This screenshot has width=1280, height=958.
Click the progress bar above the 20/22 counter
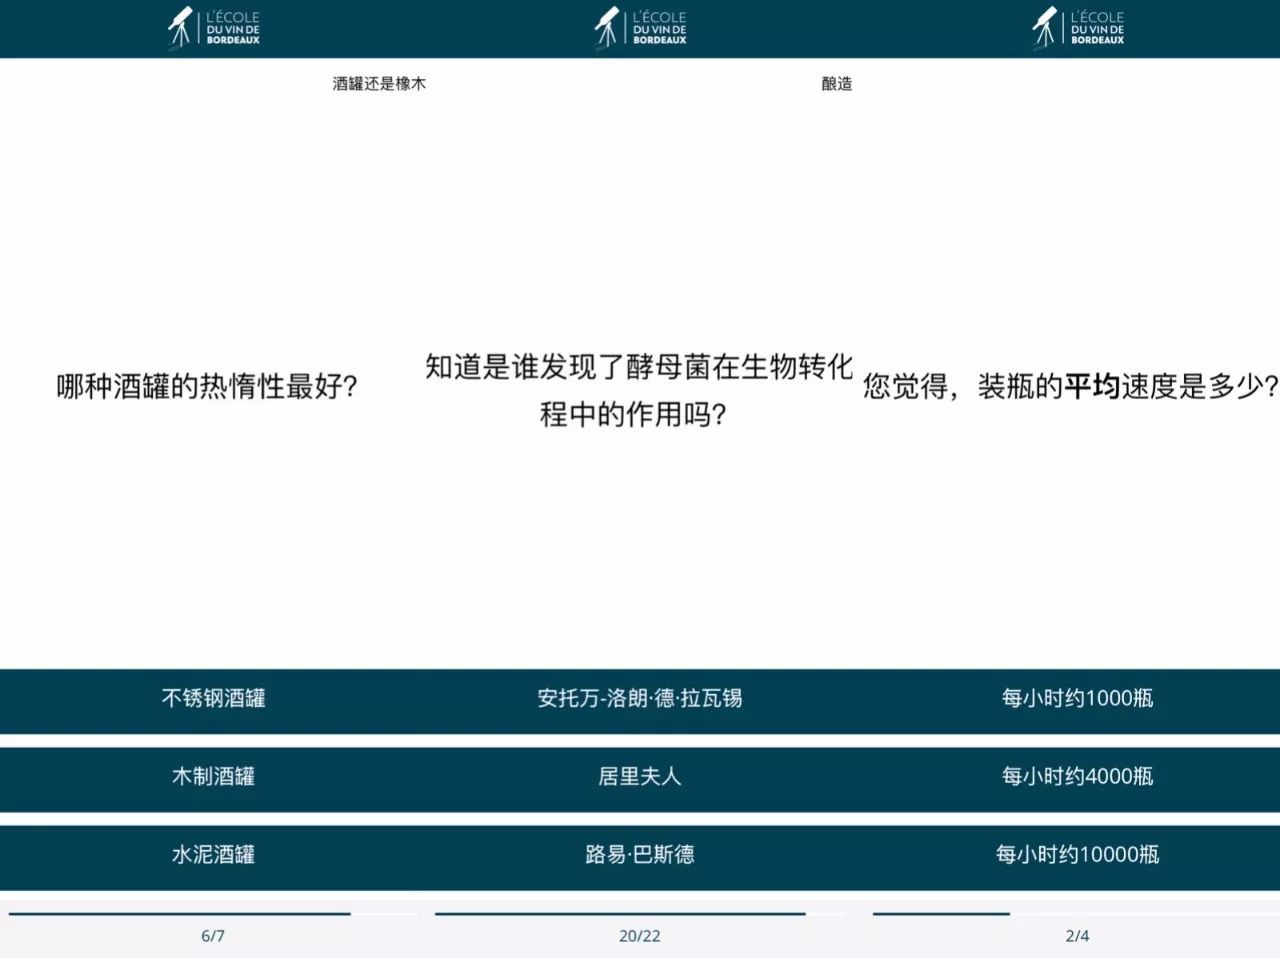(x=640, y=913)
